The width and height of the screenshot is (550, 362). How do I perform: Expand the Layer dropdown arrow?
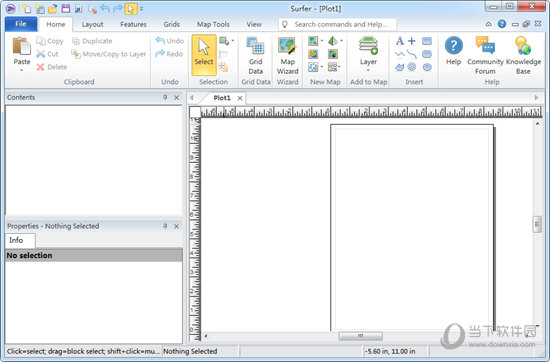coord(368,70)
